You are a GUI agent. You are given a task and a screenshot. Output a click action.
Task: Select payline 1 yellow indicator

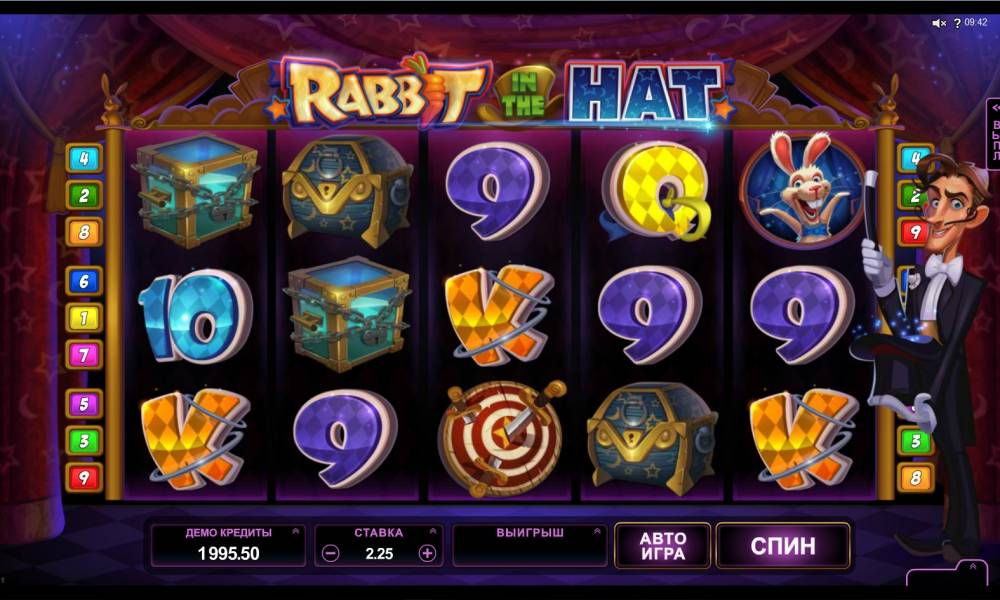(x=84, y=318)
